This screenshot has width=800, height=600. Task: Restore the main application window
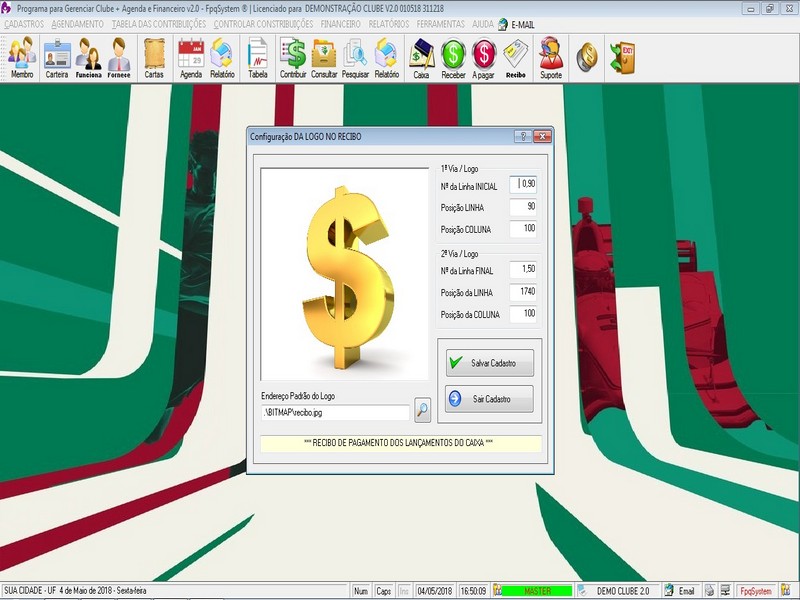click(769, 9)
